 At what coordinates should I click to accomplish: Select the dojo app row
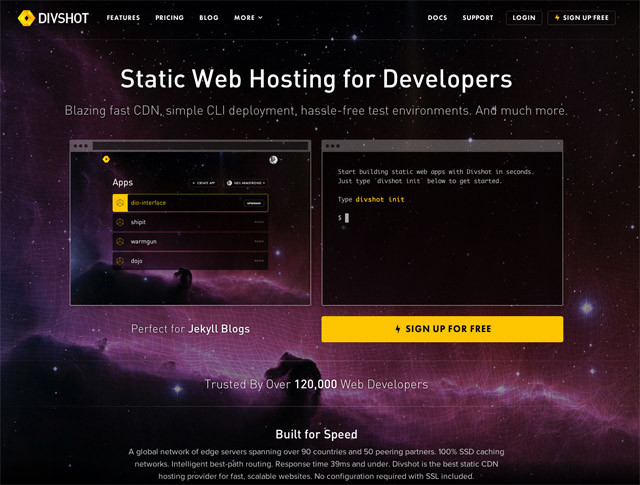(x=190, y=260)
